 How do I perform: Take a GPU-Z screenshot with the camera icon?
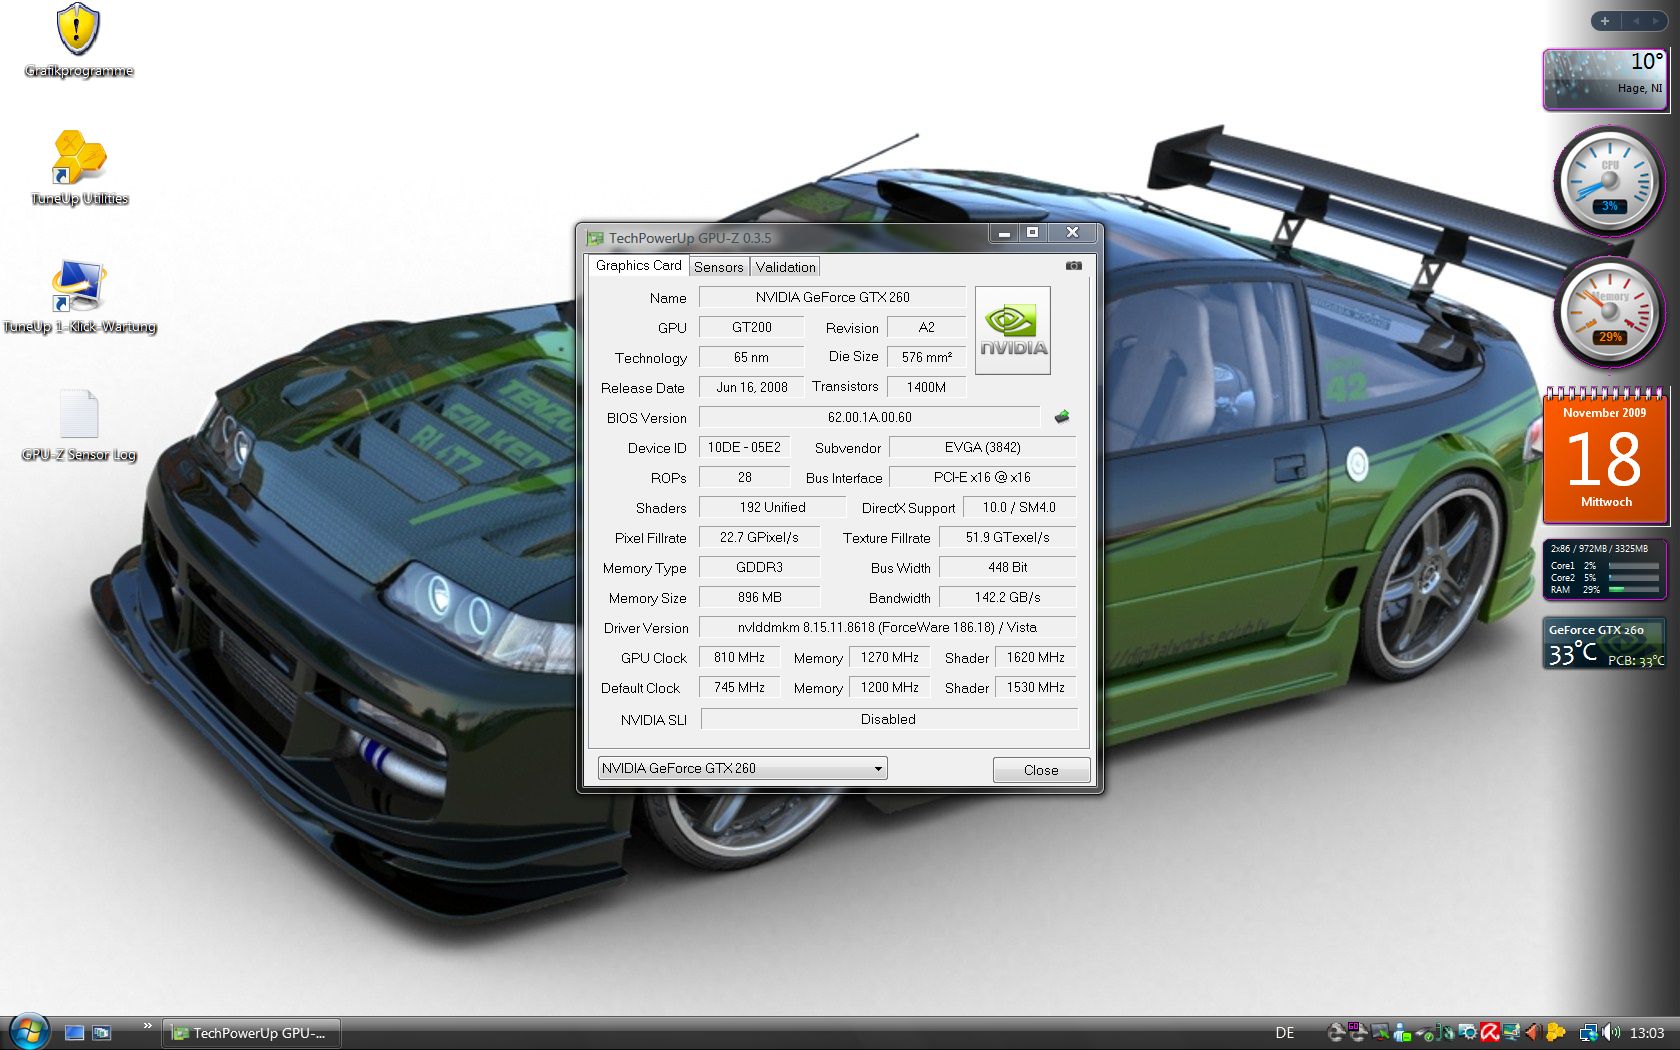click(1073, 266)
